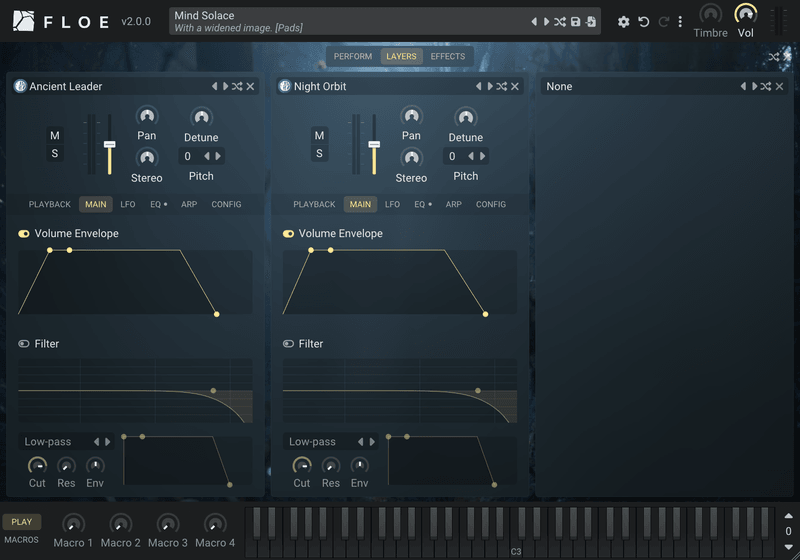The width and height of the screenshot is (800, 560).
Task: Randomize preset with top bar shuffle icon
Action: [x=560, y=22]
